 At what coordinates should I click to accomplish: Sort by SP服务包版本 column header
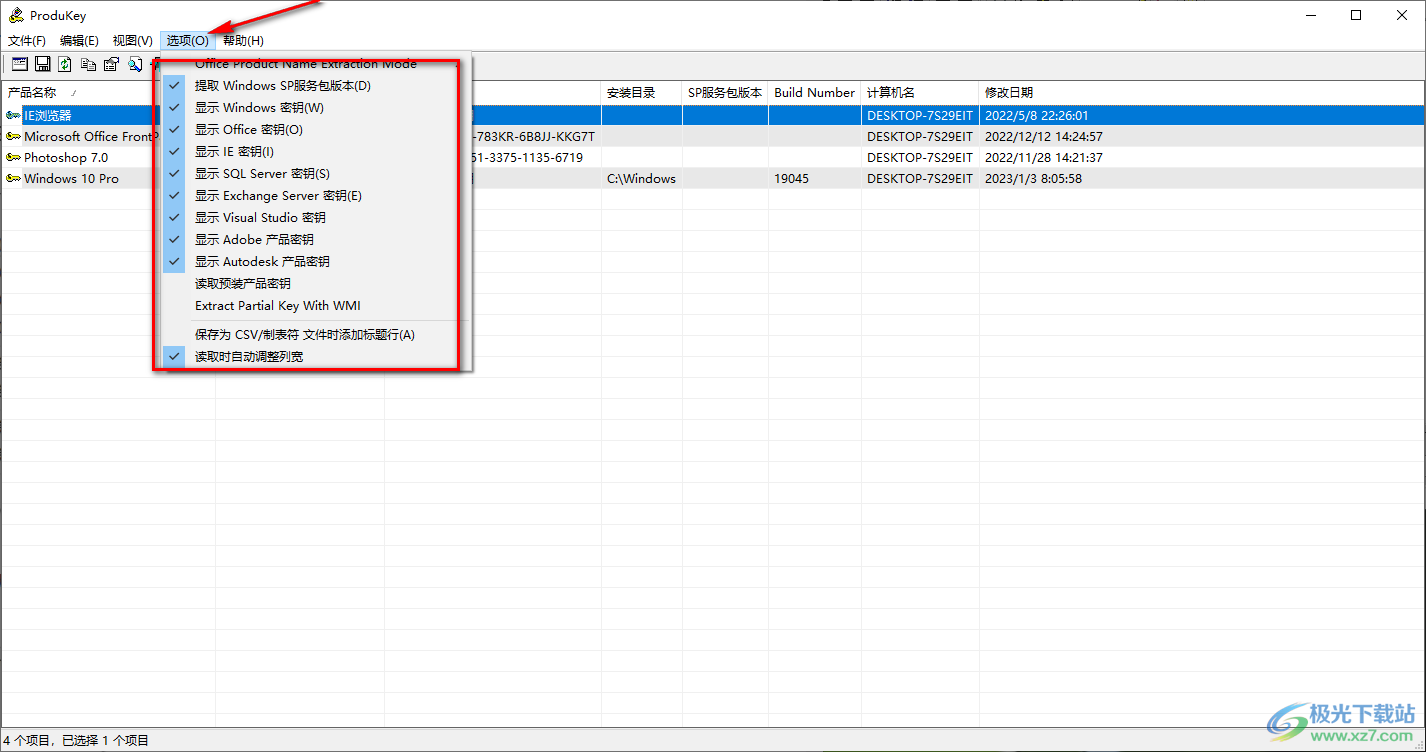tap(725, 93)
